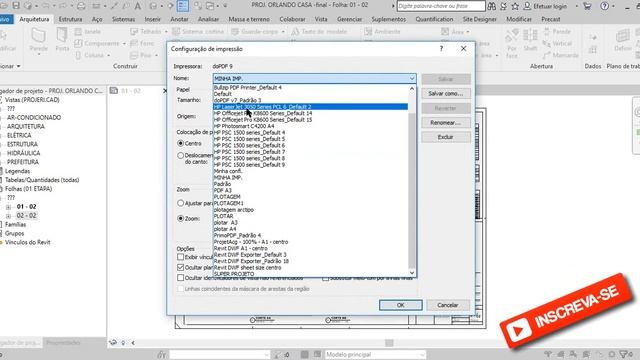Image resolution: width=640 pixels, height=360 pixels.
Task: Switch to the Gerenciar ribbon tab
Action: click(x=349, y=19)
